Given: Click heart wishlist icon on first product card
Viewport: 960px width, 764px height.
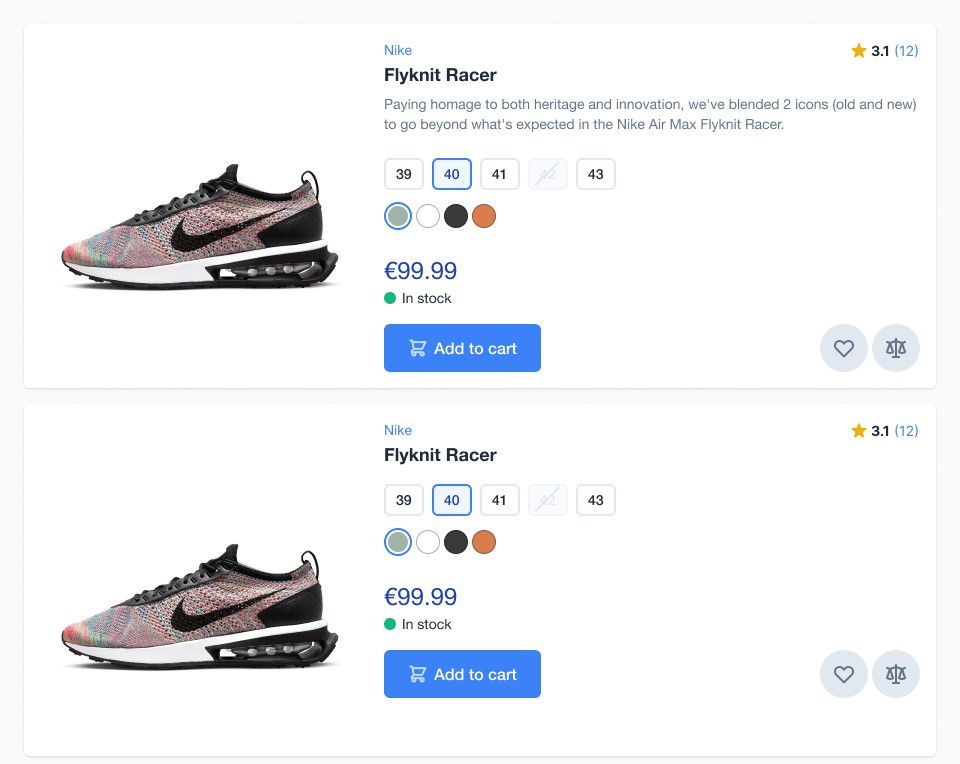Looking at the screenshot, I should [x=844, y=348].
